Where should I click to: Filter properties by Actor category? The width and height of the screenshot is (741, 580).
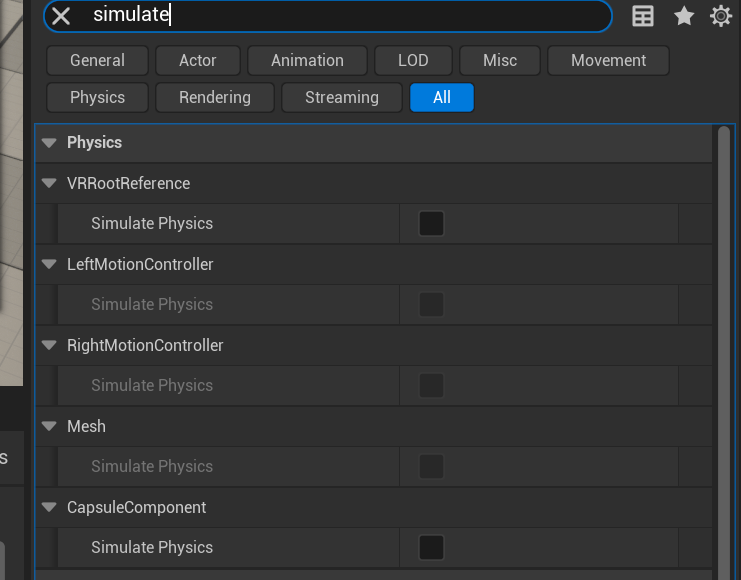click(x=197, y=60)
